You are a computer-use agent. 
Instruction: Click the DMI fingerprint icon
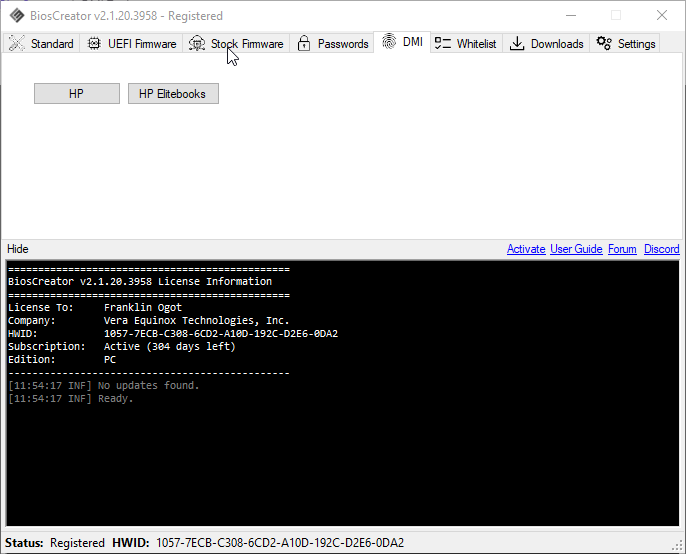pyautogui.click(x=389, y=42)
